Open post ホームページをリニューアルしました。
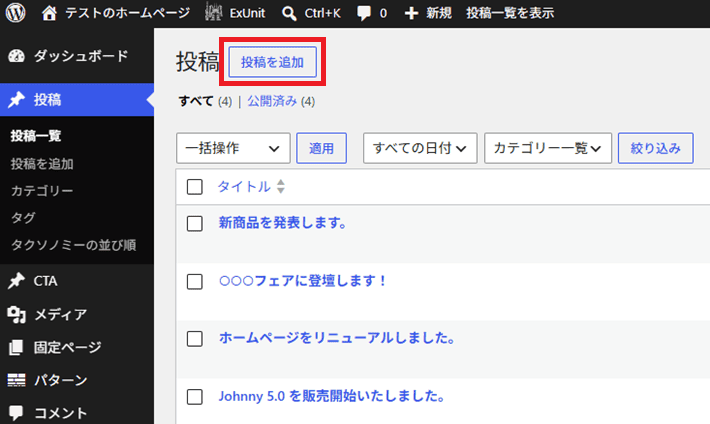This screenshot has width=710, height=424. pos(337,338)
